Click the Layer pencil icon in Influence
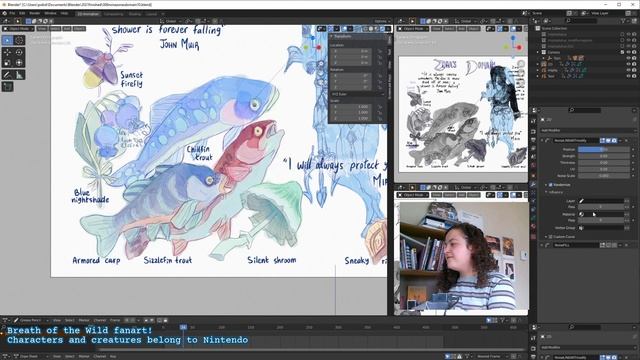 pyautogui.click(x=582, y=201)
